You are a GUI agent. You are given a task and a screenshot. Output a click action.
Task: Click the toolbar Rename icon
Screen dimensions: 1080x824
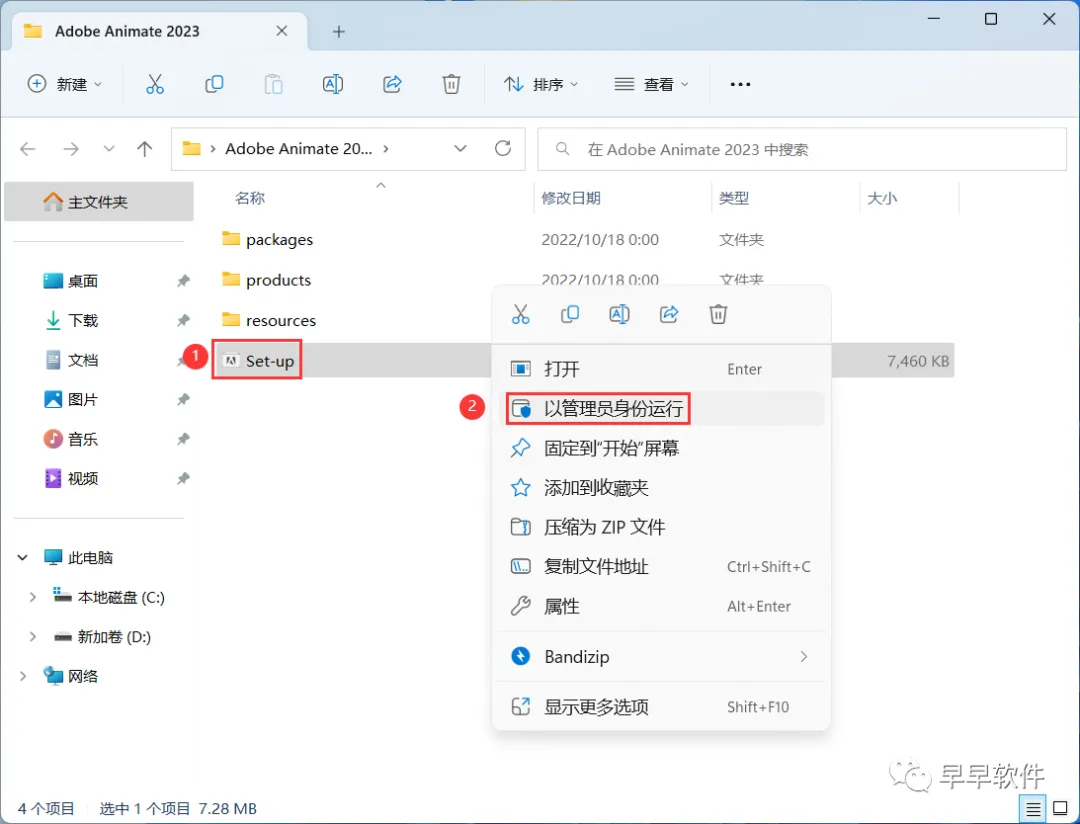pyautogui.click(x=333, y=84)
